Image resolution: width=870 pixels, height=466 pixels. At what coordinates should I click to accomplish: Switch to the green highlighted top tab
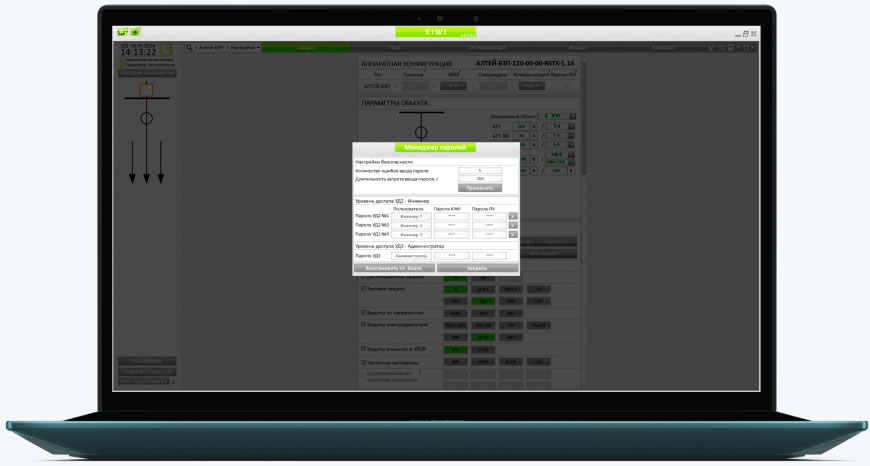pos(306,47)
